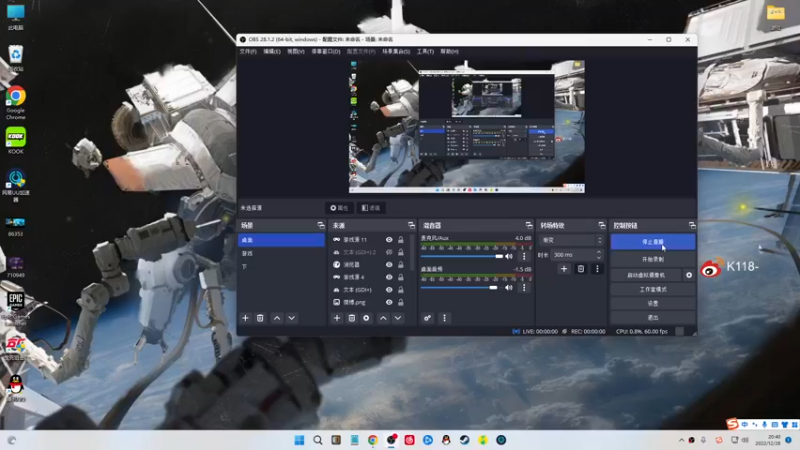Click the Windows Start button on taskbar
This screenshot has height=450, width=800.
pos(299,440)
